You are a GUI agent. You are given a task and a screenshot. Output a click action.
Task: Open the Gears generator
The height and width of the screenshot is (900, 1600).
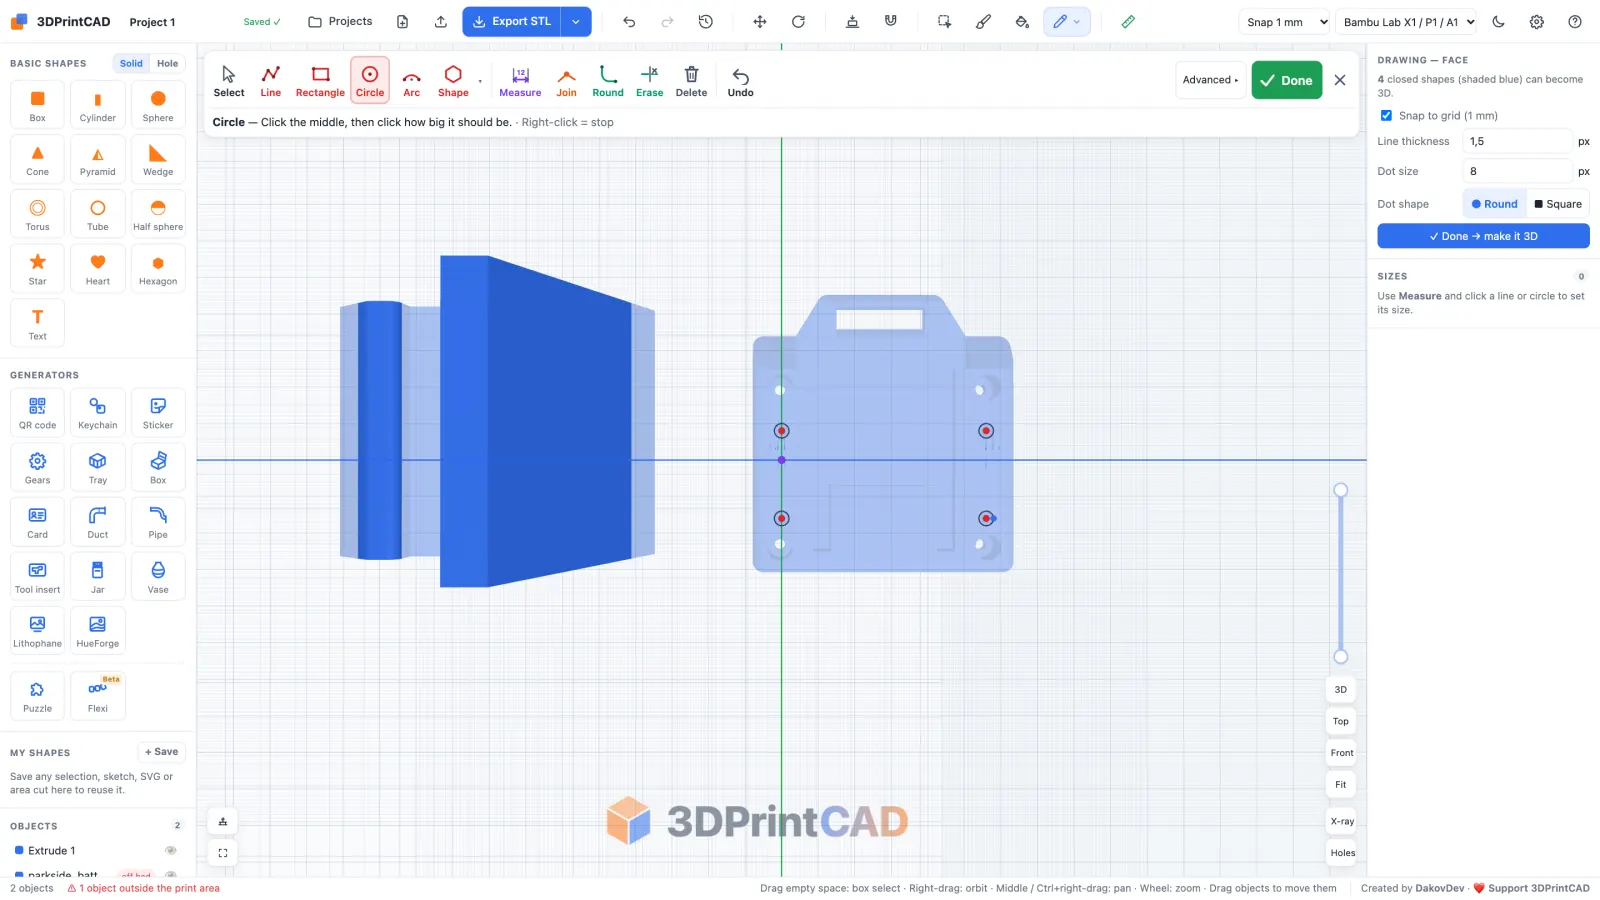point(37,467)
